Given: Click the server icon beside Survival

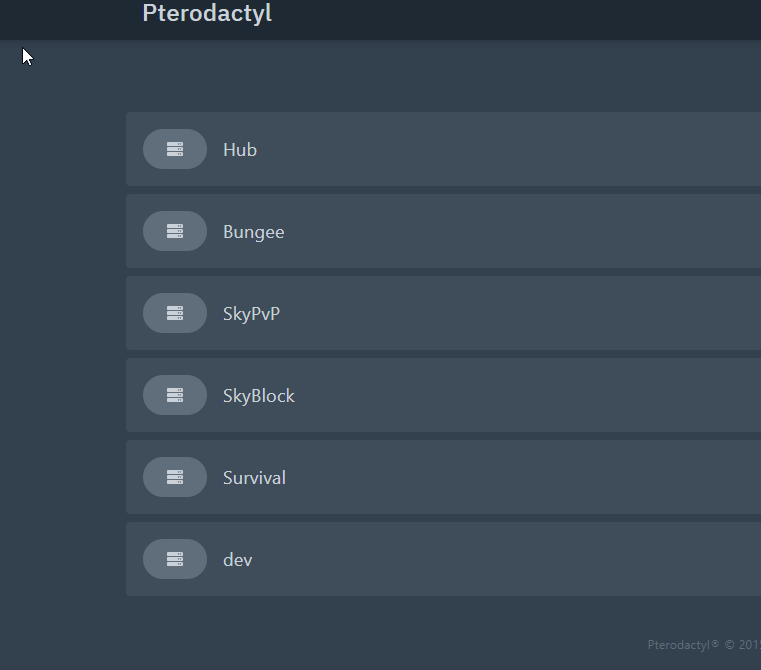Looking at the screenshot, I should click(x=175, y=477).
